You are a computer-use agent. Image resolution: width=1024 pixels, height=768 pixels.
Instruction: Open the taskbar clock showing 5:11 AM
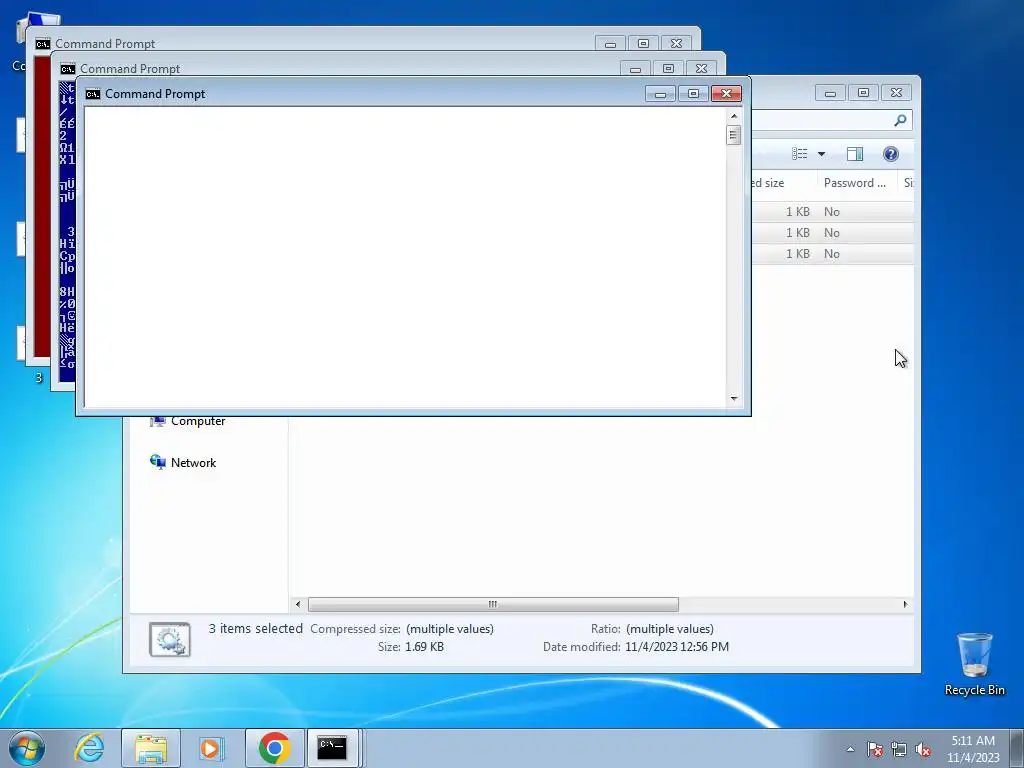tap(973, 748)
